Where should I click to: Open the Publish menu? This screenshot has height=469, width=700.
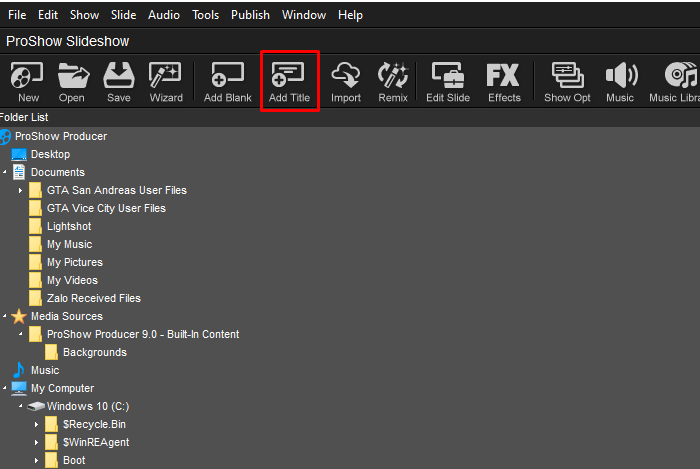250,15
